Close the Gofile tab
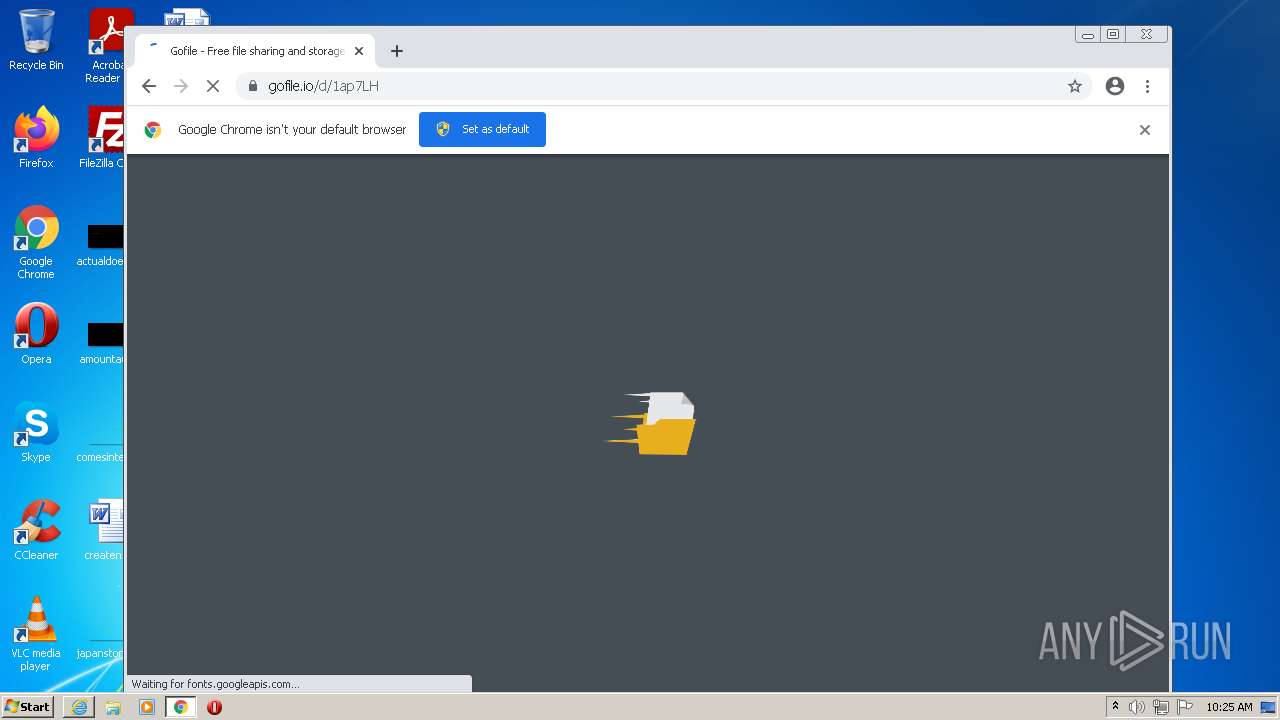The height and width of the screenshot is (720, 1280). point(359,51)
